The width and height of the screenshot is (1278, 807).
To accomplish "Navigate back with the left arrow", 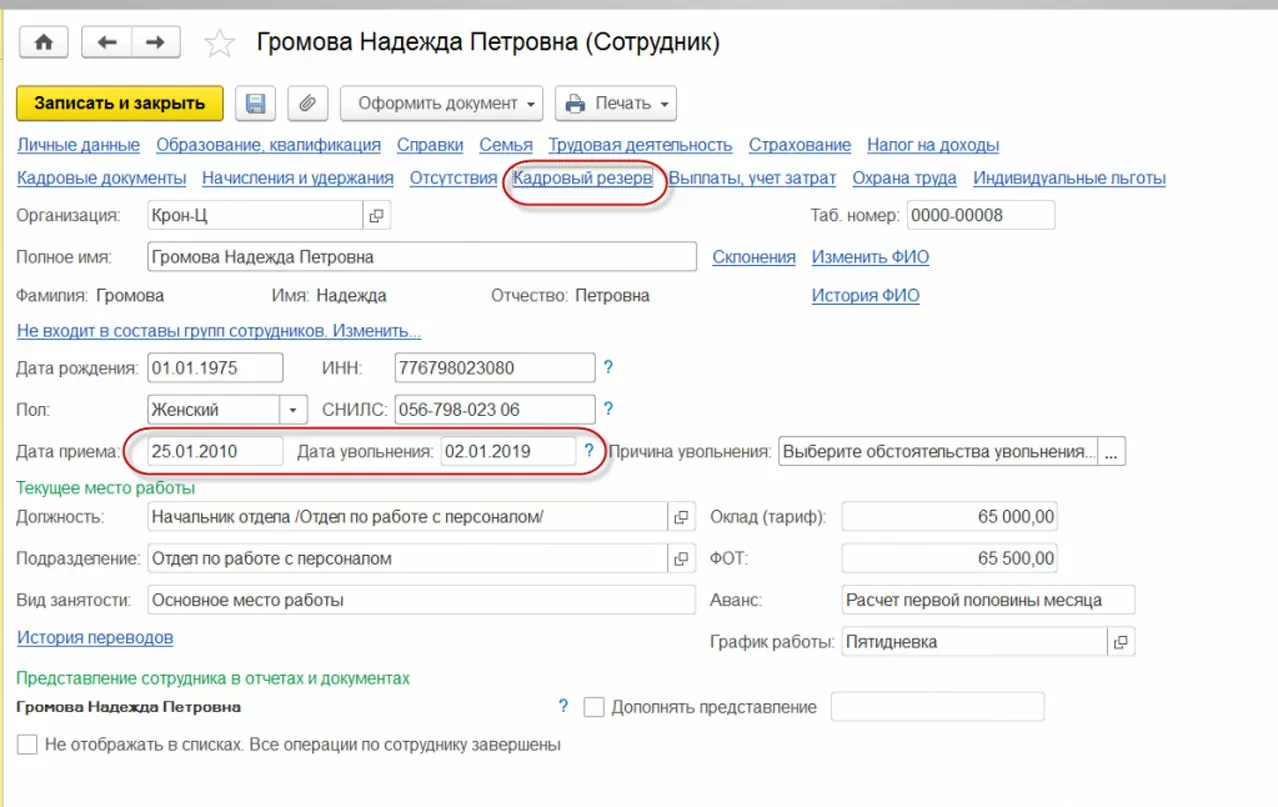I will coord(106,43).
